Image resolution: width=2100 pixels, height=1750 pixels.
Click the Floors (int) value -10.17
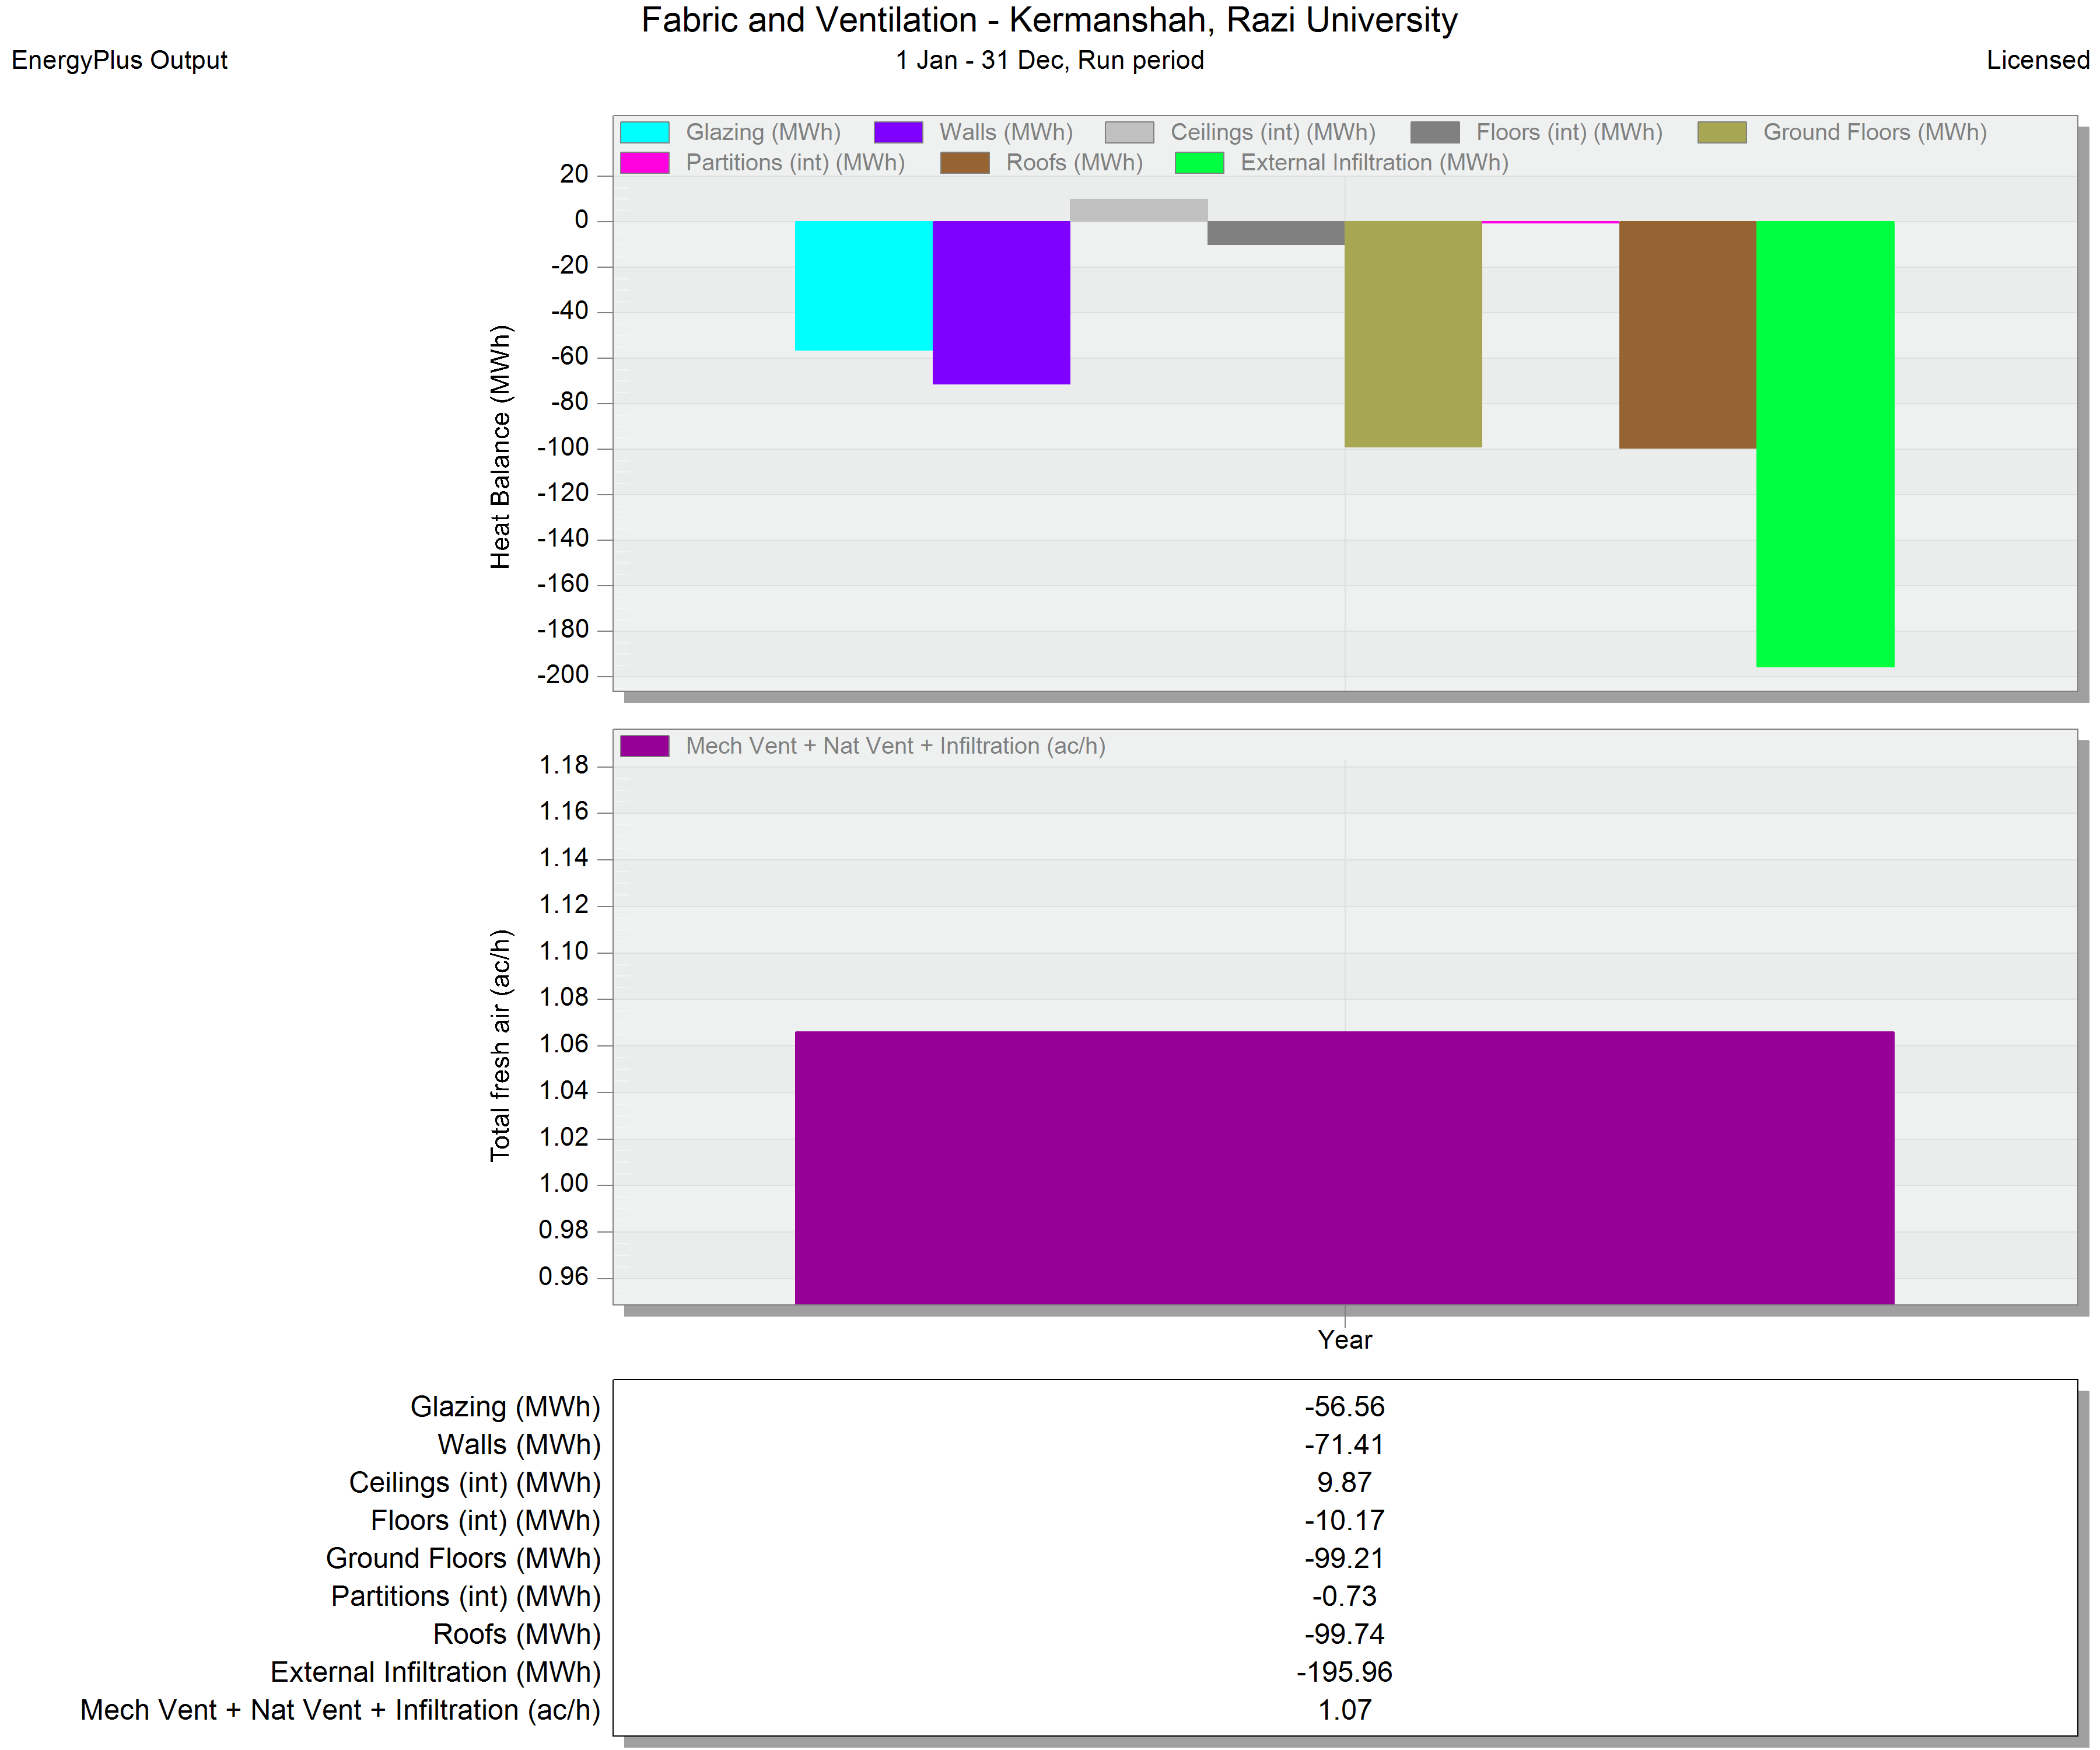point(1345,1521)
